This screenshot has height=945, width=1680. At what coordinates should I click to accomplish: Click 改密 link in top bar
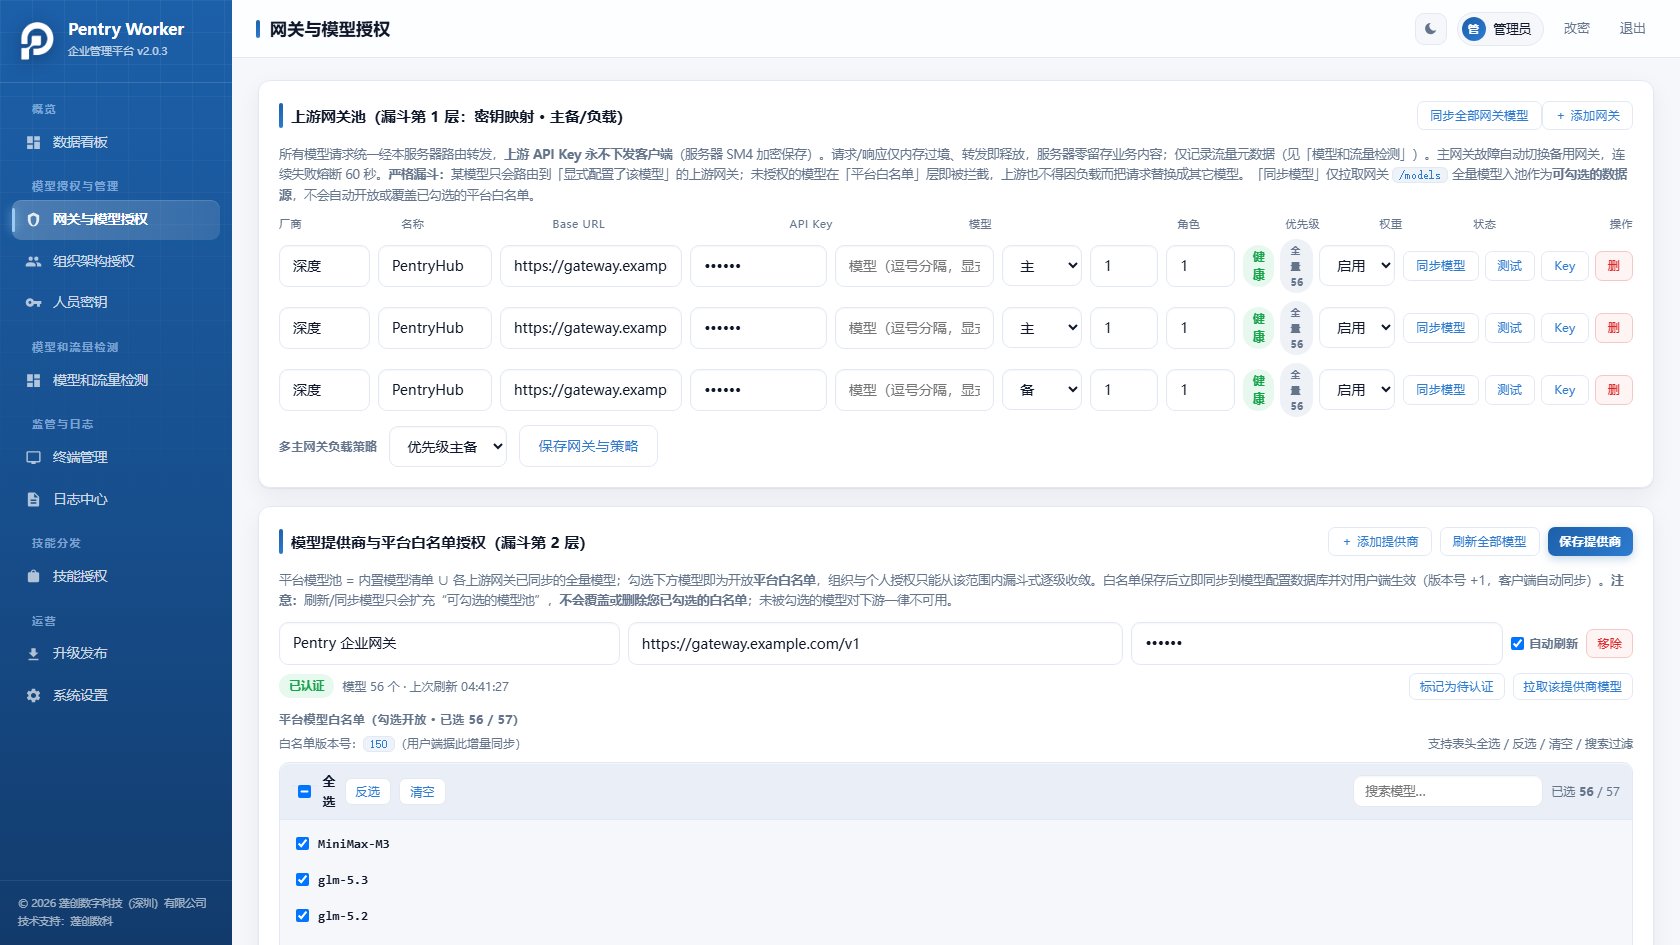click(1576, 29)
